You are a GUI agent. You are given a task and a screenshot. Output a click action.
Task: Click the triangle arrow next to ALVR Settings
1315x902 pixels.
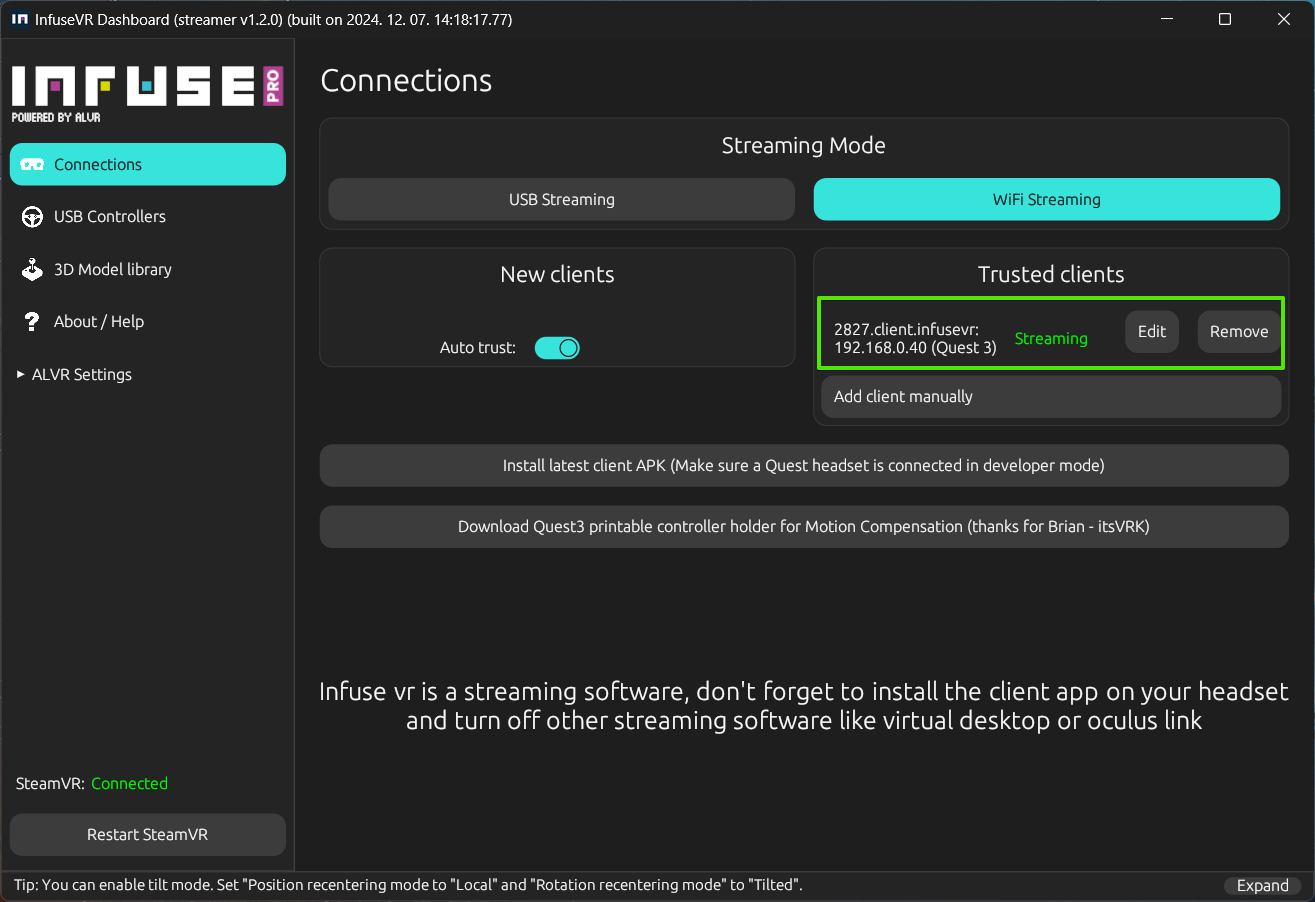pos(20,375)
